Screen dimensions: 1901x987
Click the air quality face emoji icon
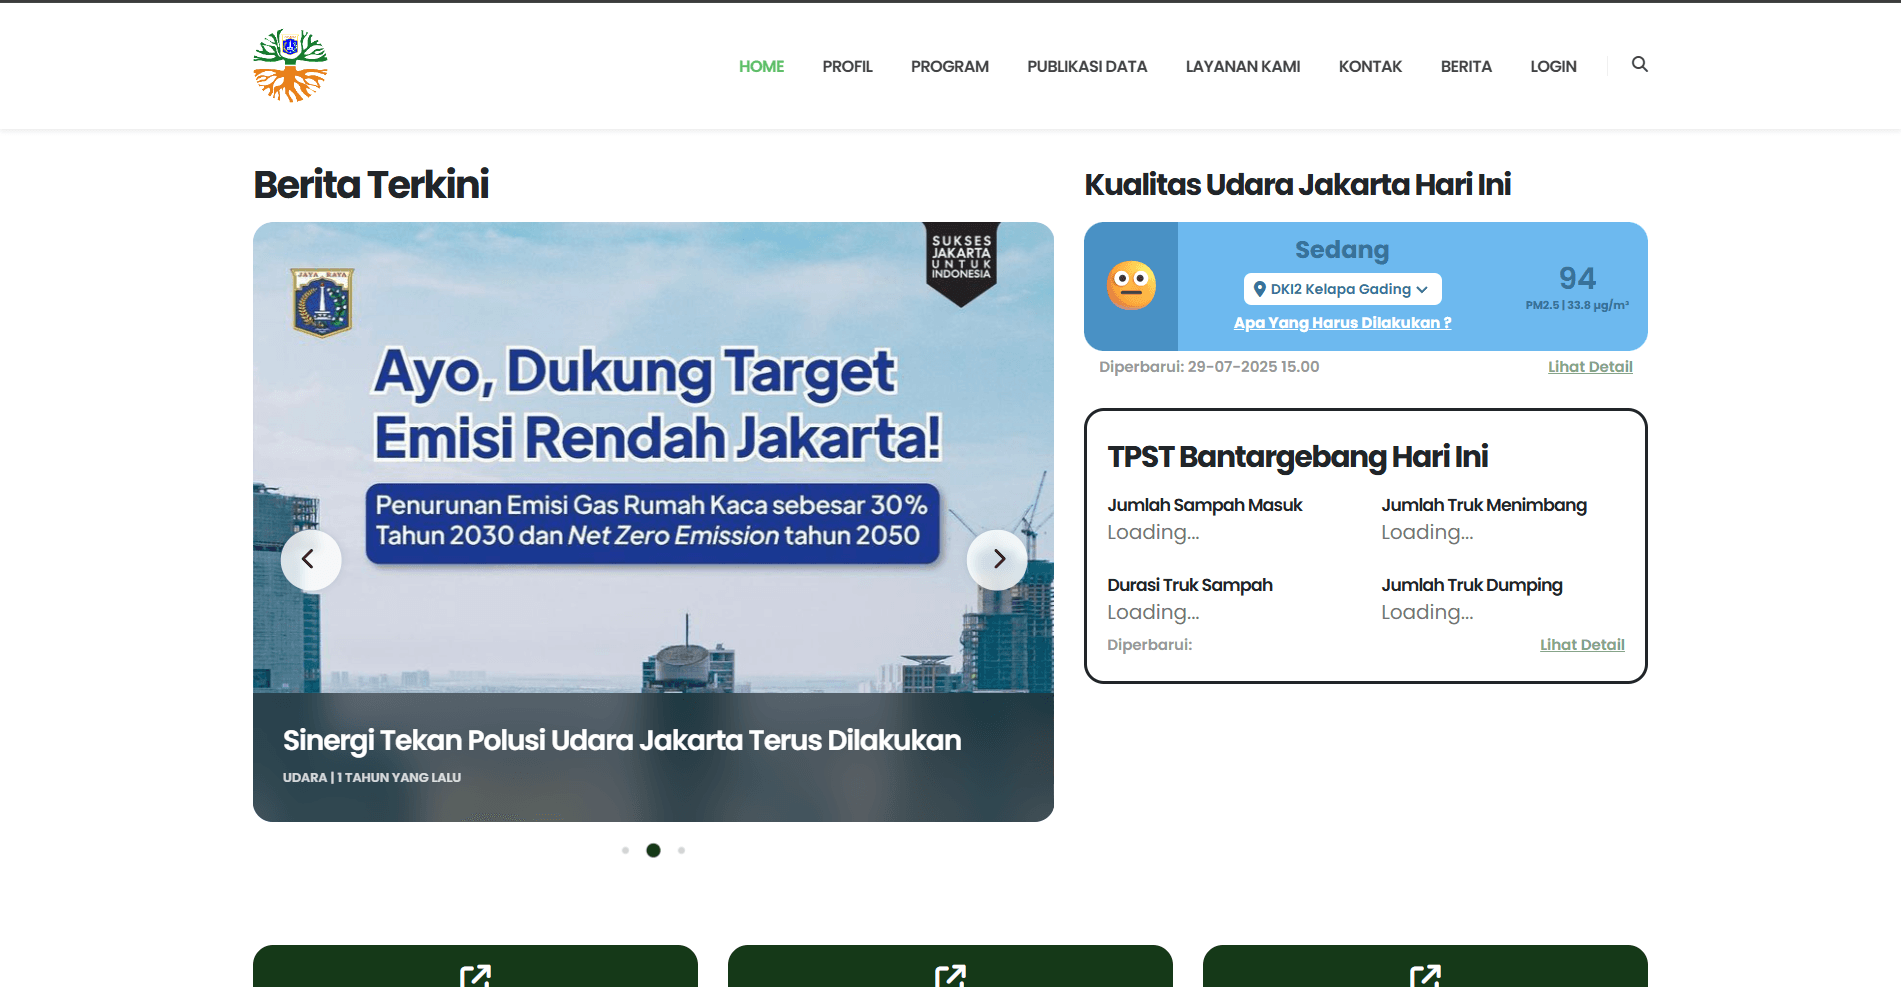[1131, 286]
